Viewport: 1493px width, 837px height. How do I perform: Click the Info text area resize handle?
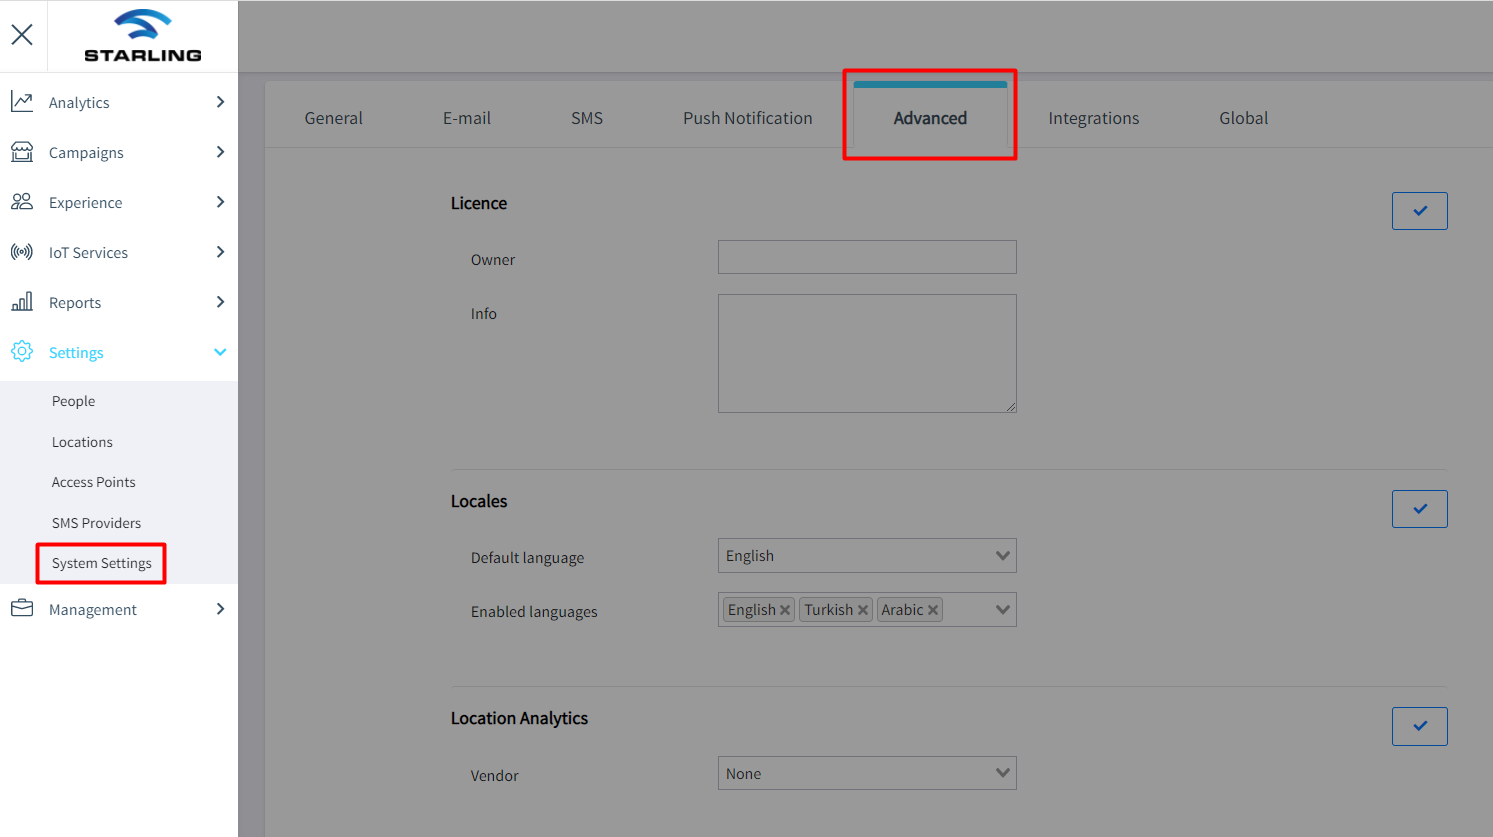tap(1011, 407)
